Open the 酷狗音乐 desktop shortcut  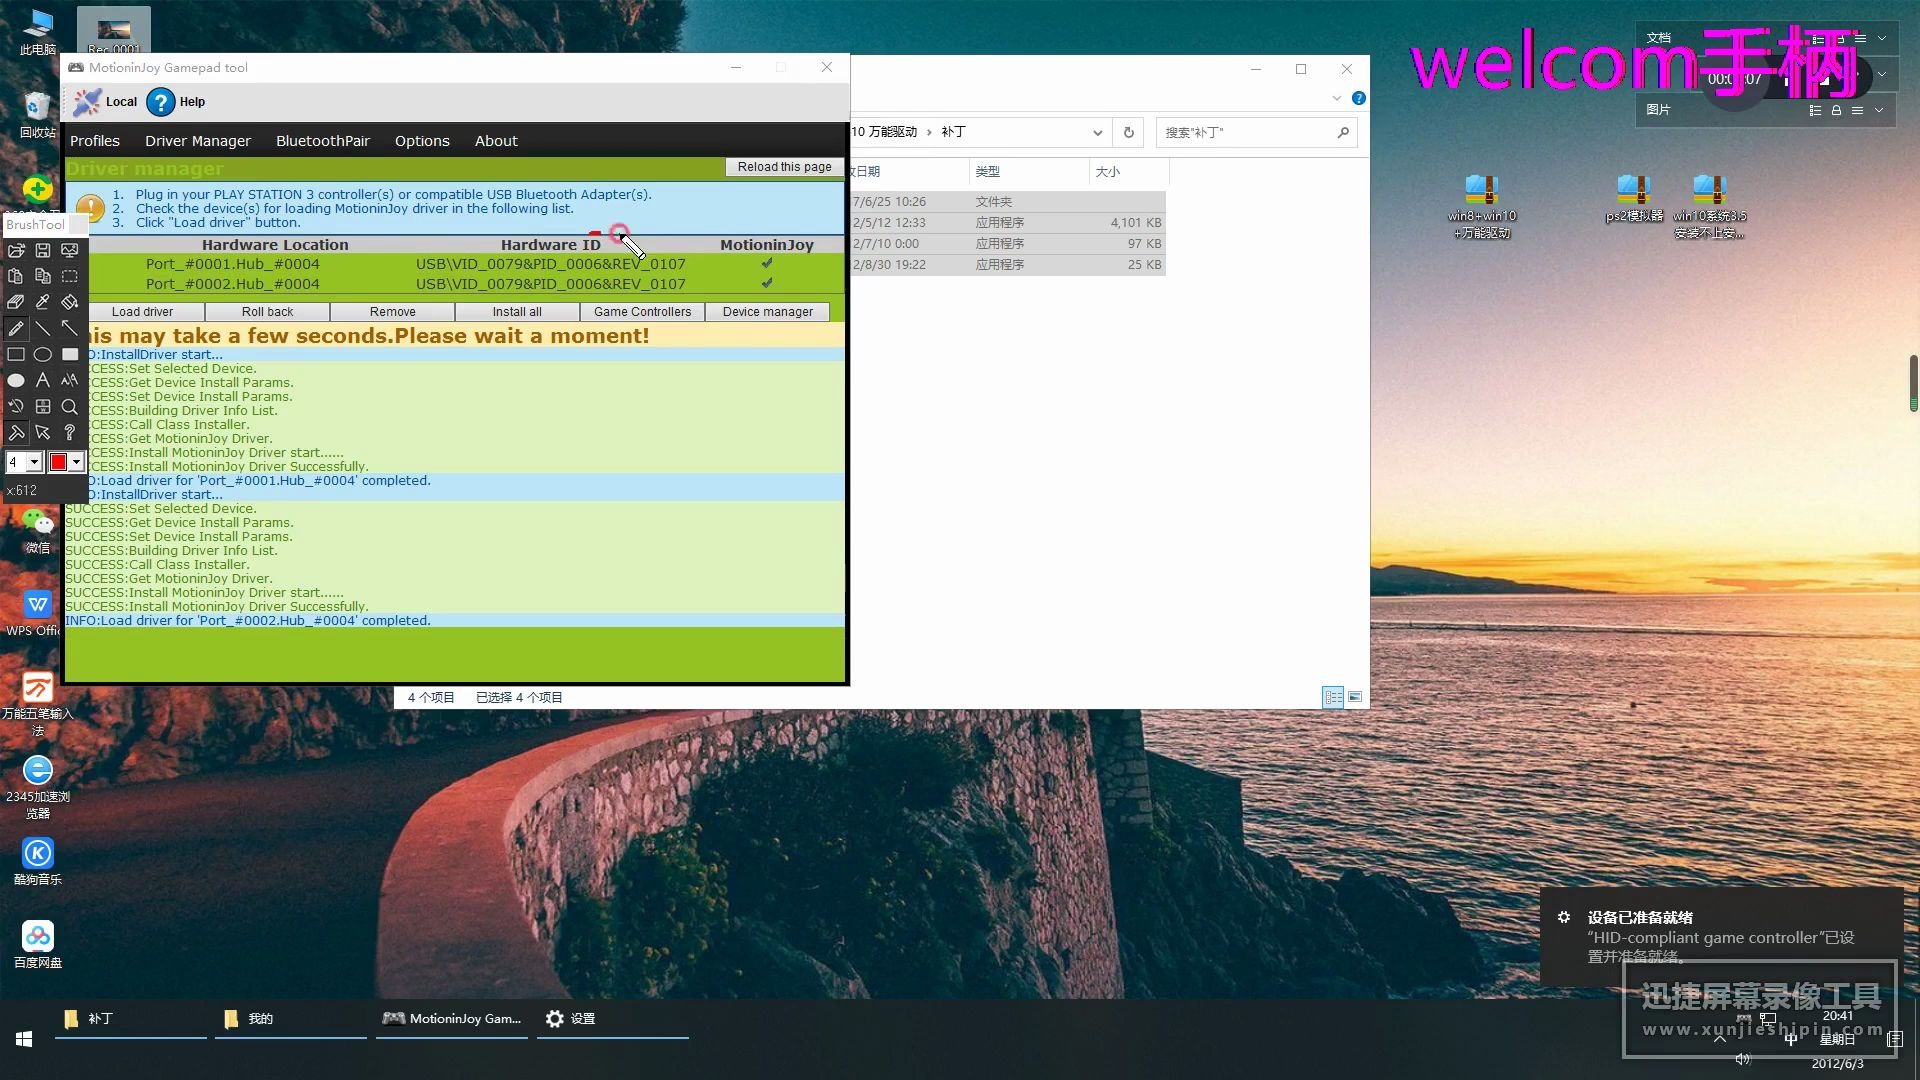[38, 861]
